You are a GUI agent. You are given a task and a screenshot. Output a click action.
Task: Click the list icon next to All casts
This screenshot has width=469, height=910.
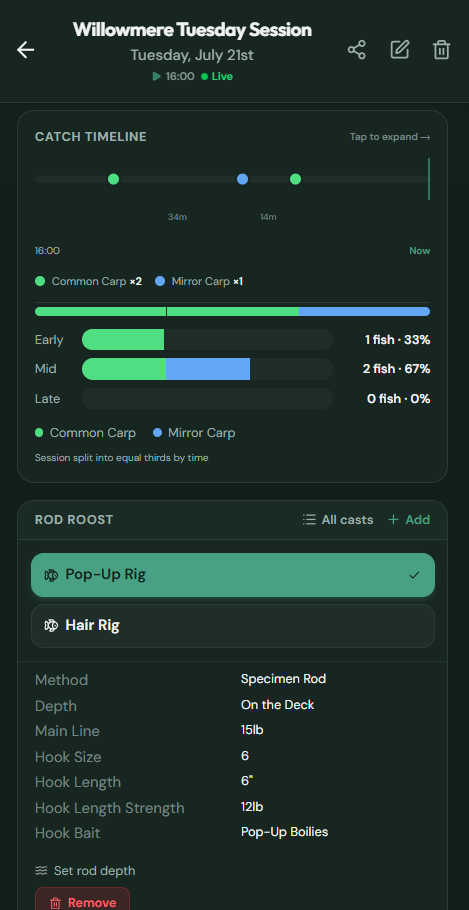click(x=309, y=519)
